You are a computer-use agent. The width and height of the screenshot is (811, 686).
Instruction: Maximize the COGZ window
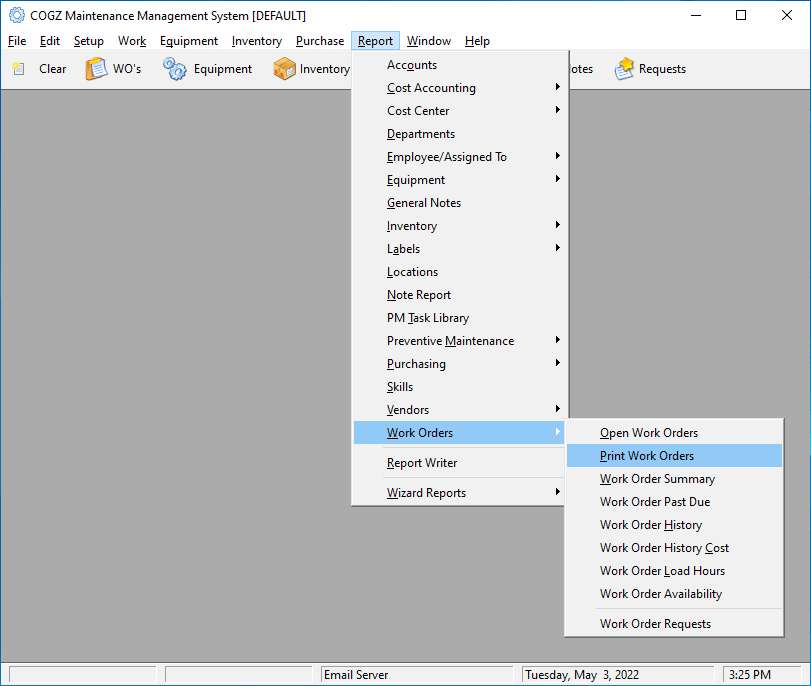(741, 16)
